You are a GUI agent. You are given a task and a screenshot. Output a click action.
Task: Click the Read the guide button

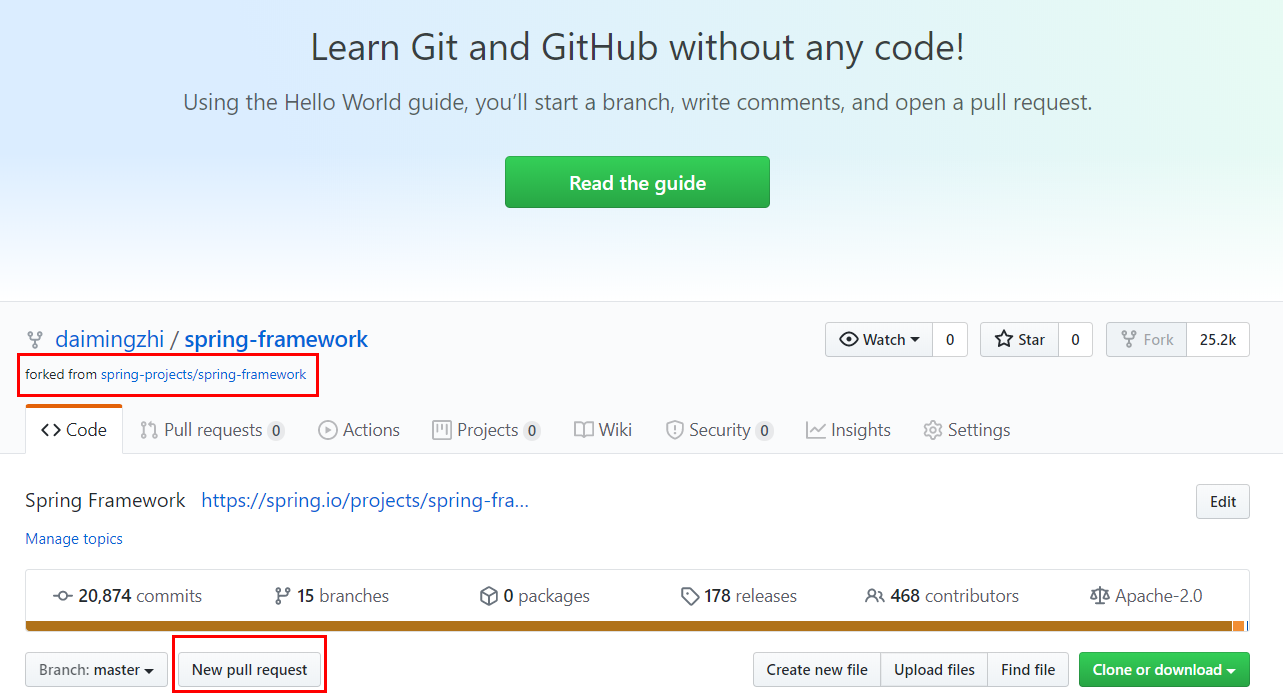(637, 182)
